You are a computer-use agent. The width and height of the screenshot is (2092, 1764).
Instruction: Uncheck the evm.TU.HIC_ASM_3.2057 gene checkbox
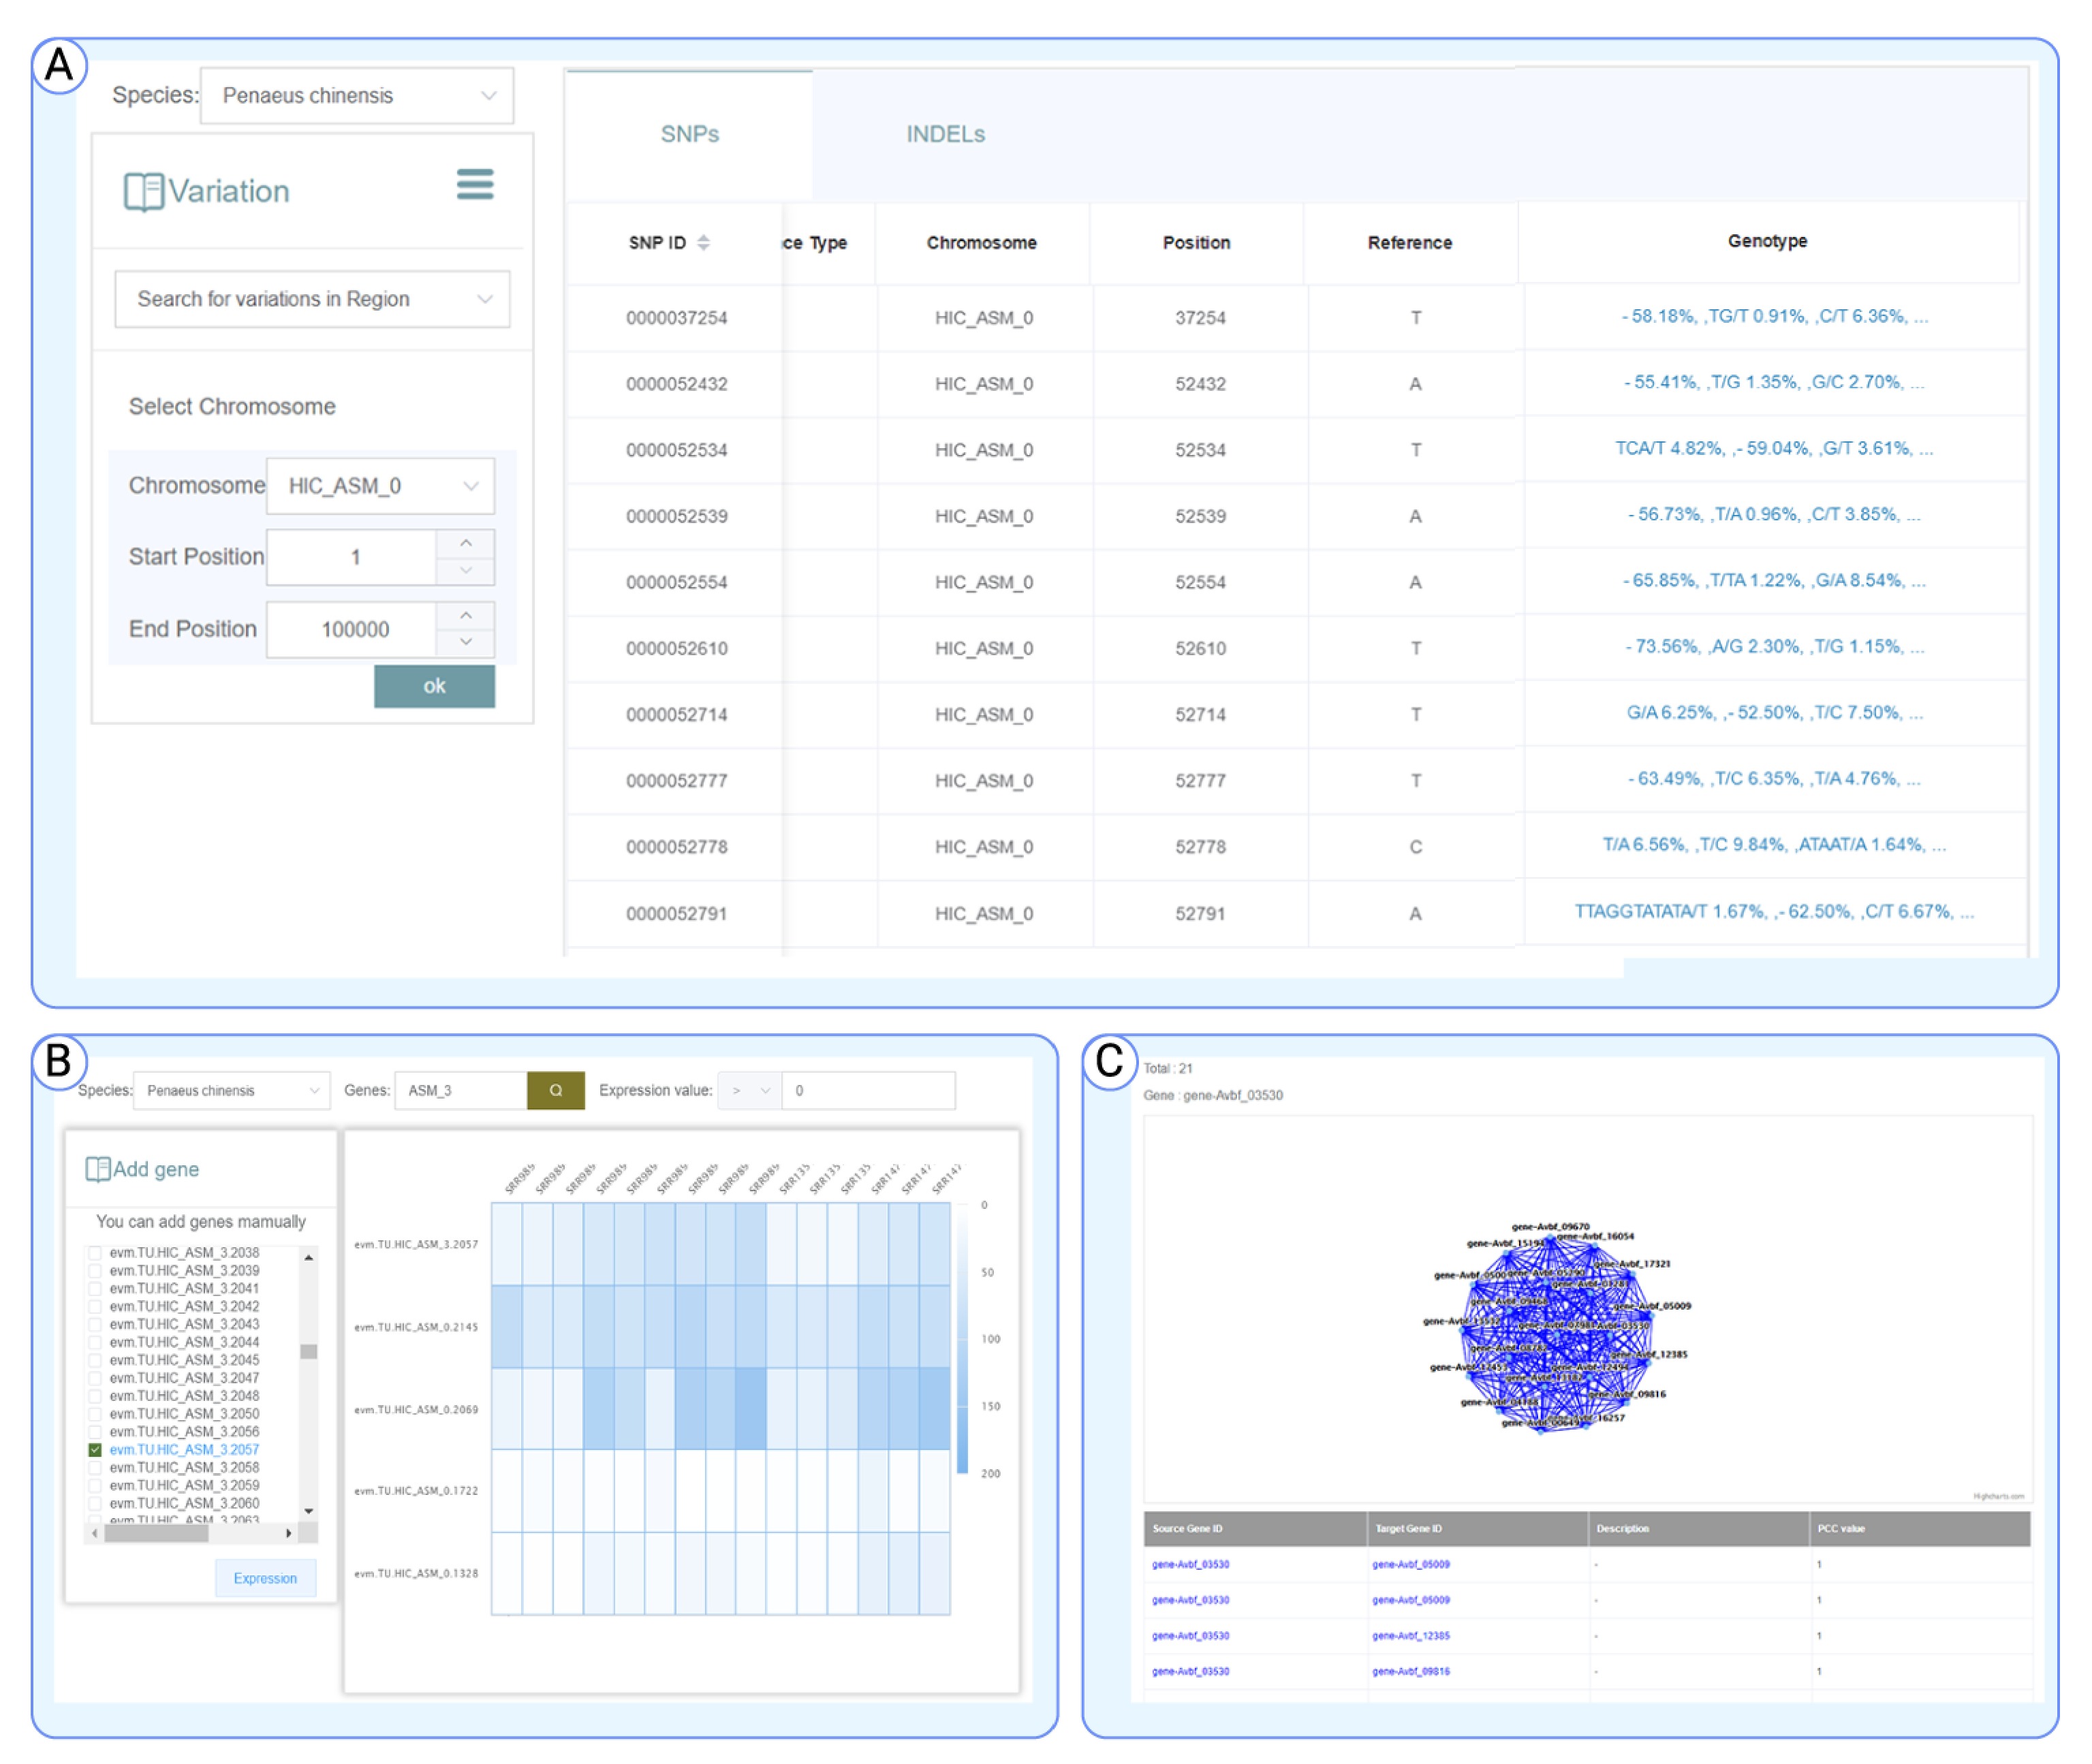[95, 1450]
